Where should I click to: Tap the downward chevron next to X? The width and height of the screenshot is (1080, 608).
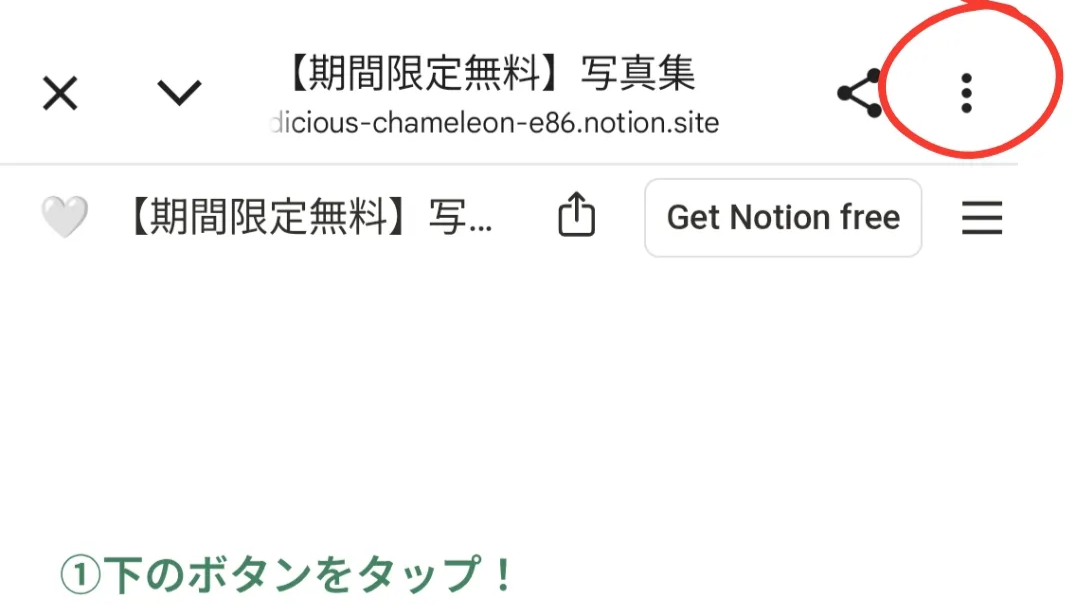tap(179, 92)
